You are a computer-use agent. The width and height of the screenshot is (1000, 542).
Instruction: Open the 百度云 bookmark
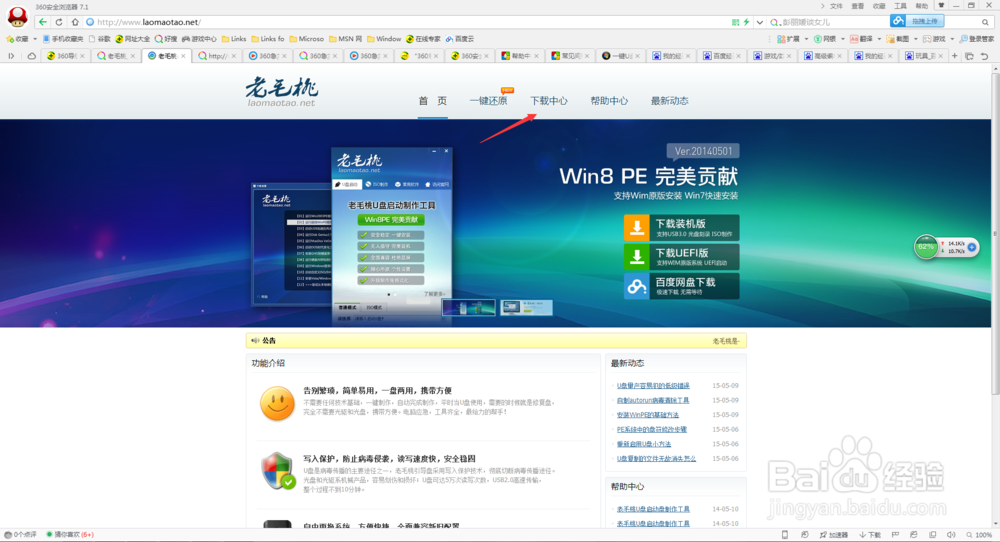[460, 39]
